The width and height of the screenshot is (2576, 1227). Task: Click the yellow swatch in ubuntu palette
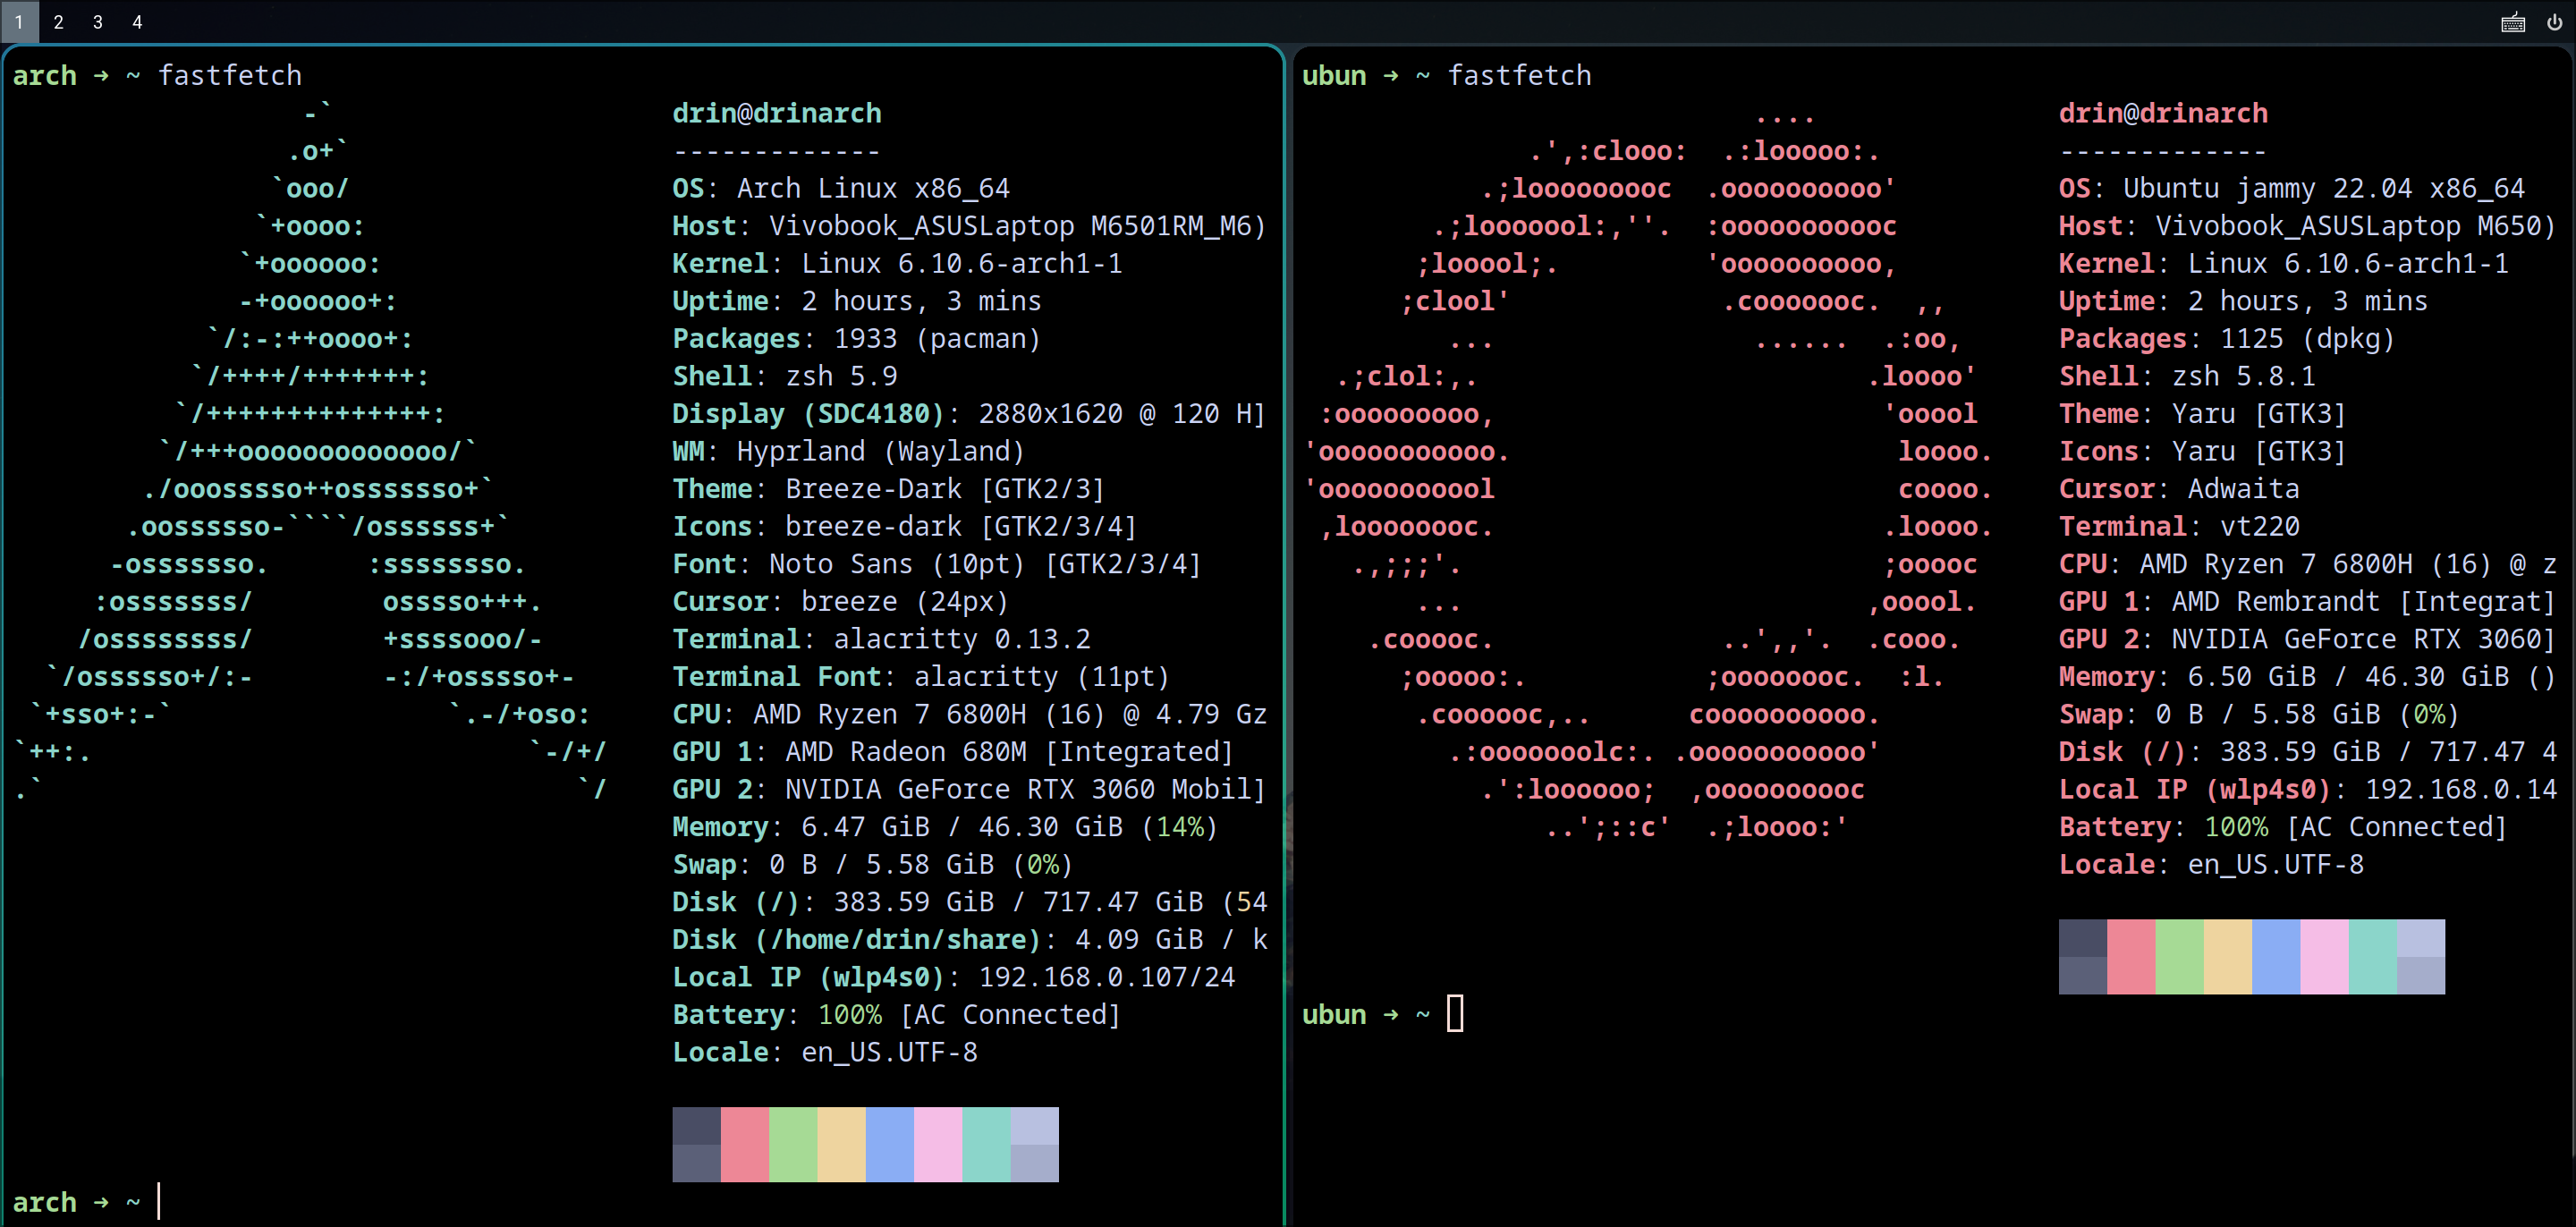pyautogui.click(x=2228, y=956)
